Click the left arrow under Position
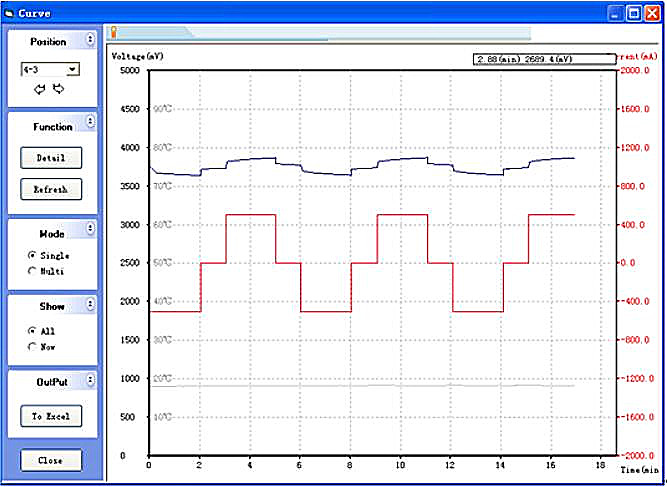This screenshot has height=487, width=667. [x=40, y=89]
